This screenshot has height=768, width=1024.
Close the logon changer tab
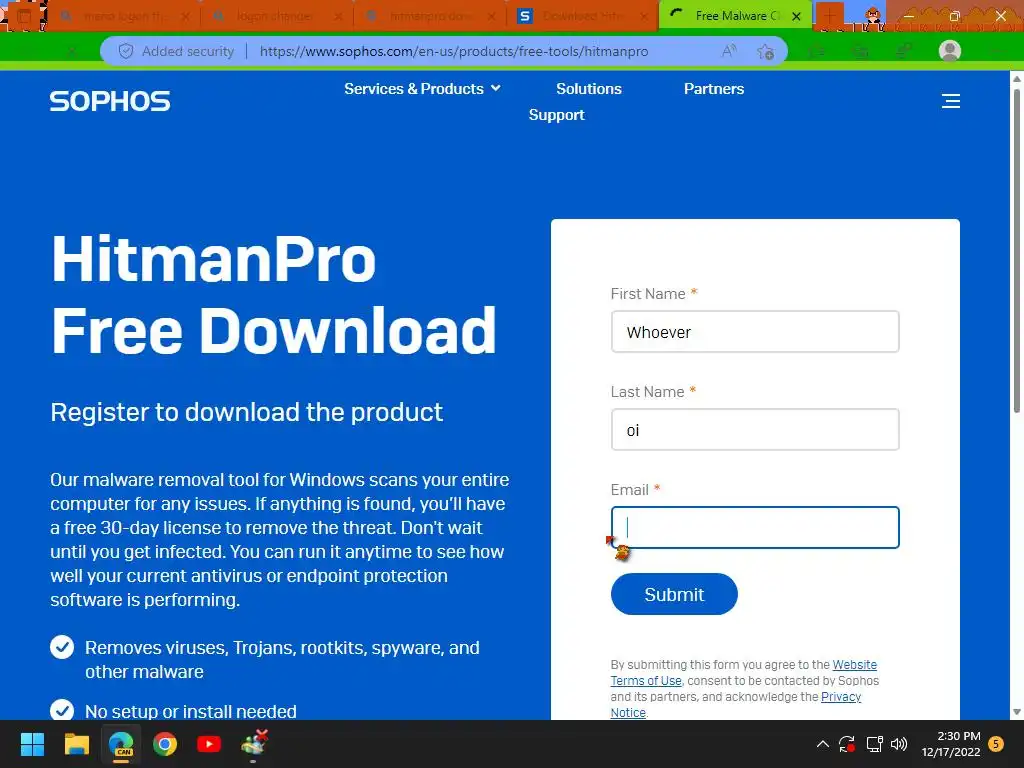coord(338,16)
